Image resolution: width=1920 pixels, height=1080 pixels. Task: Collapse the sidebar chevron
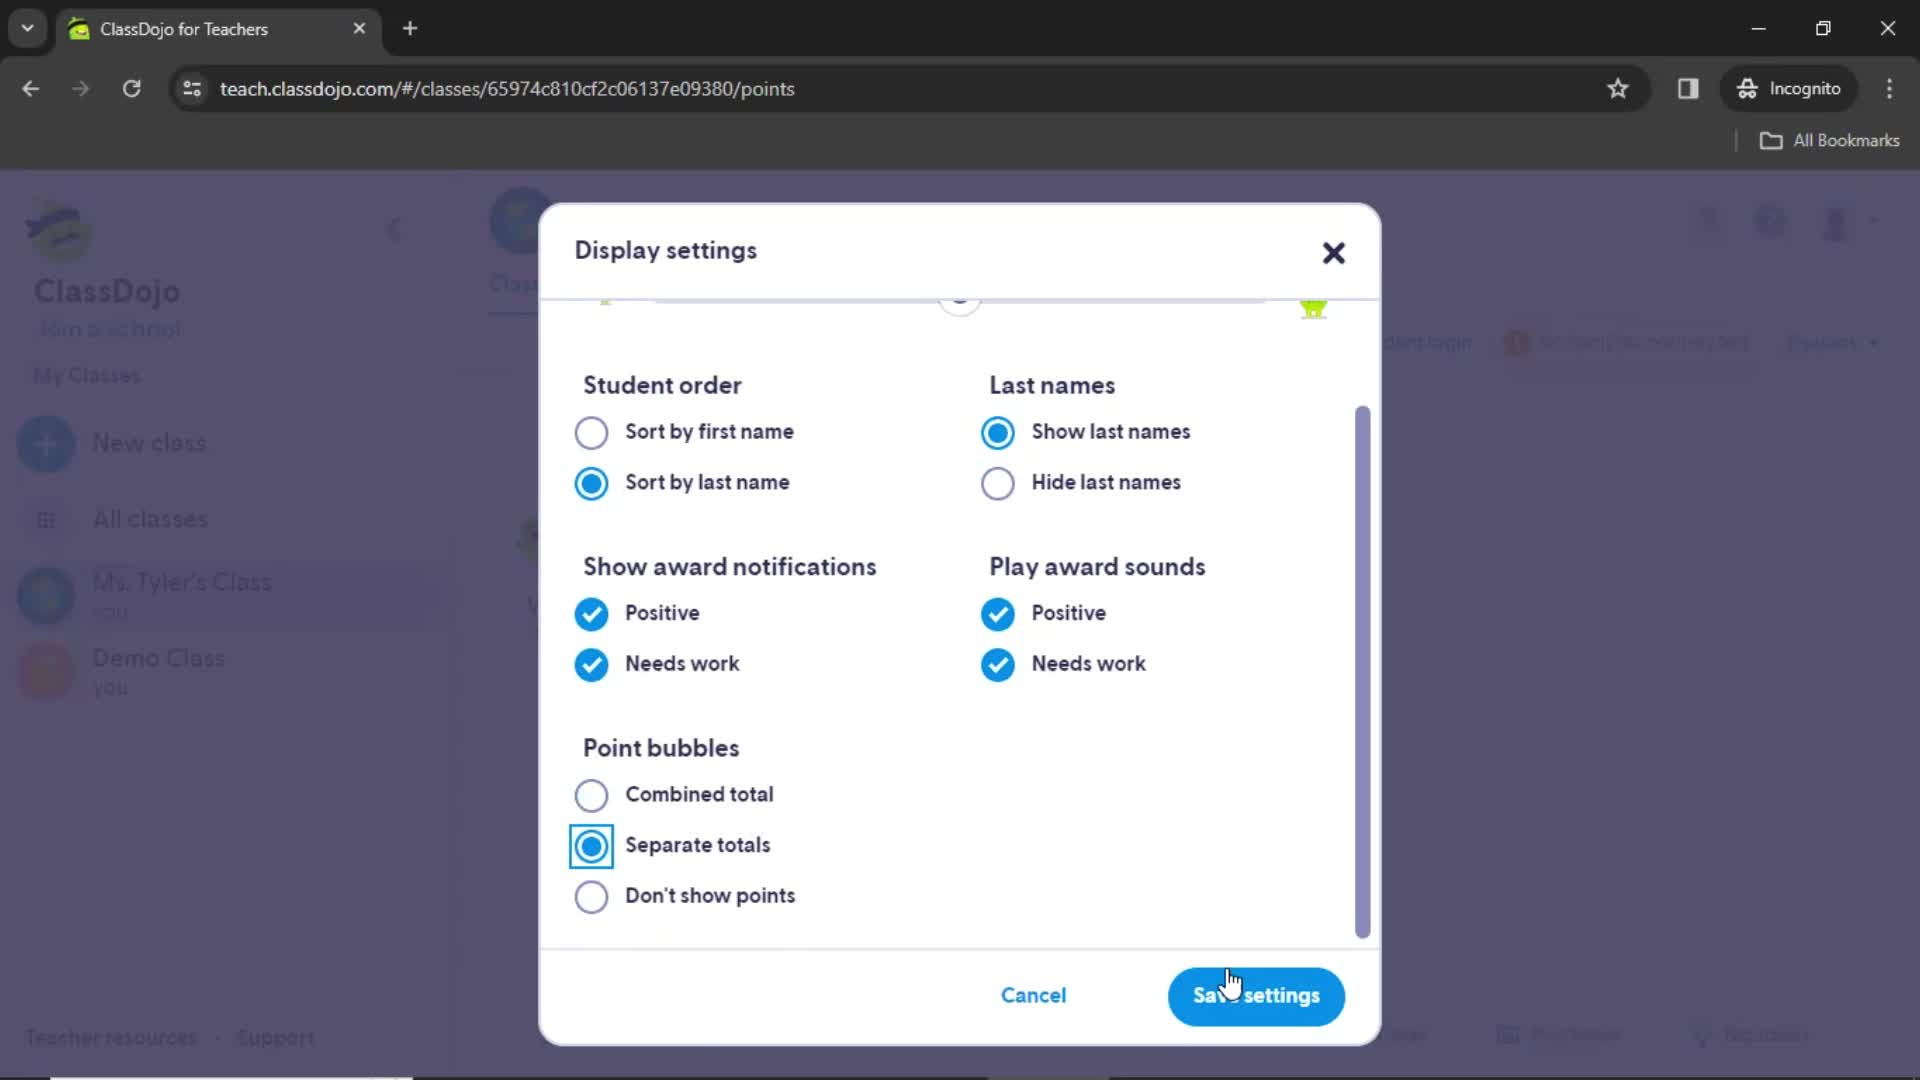pyautogui.click(x=394, y=230)
